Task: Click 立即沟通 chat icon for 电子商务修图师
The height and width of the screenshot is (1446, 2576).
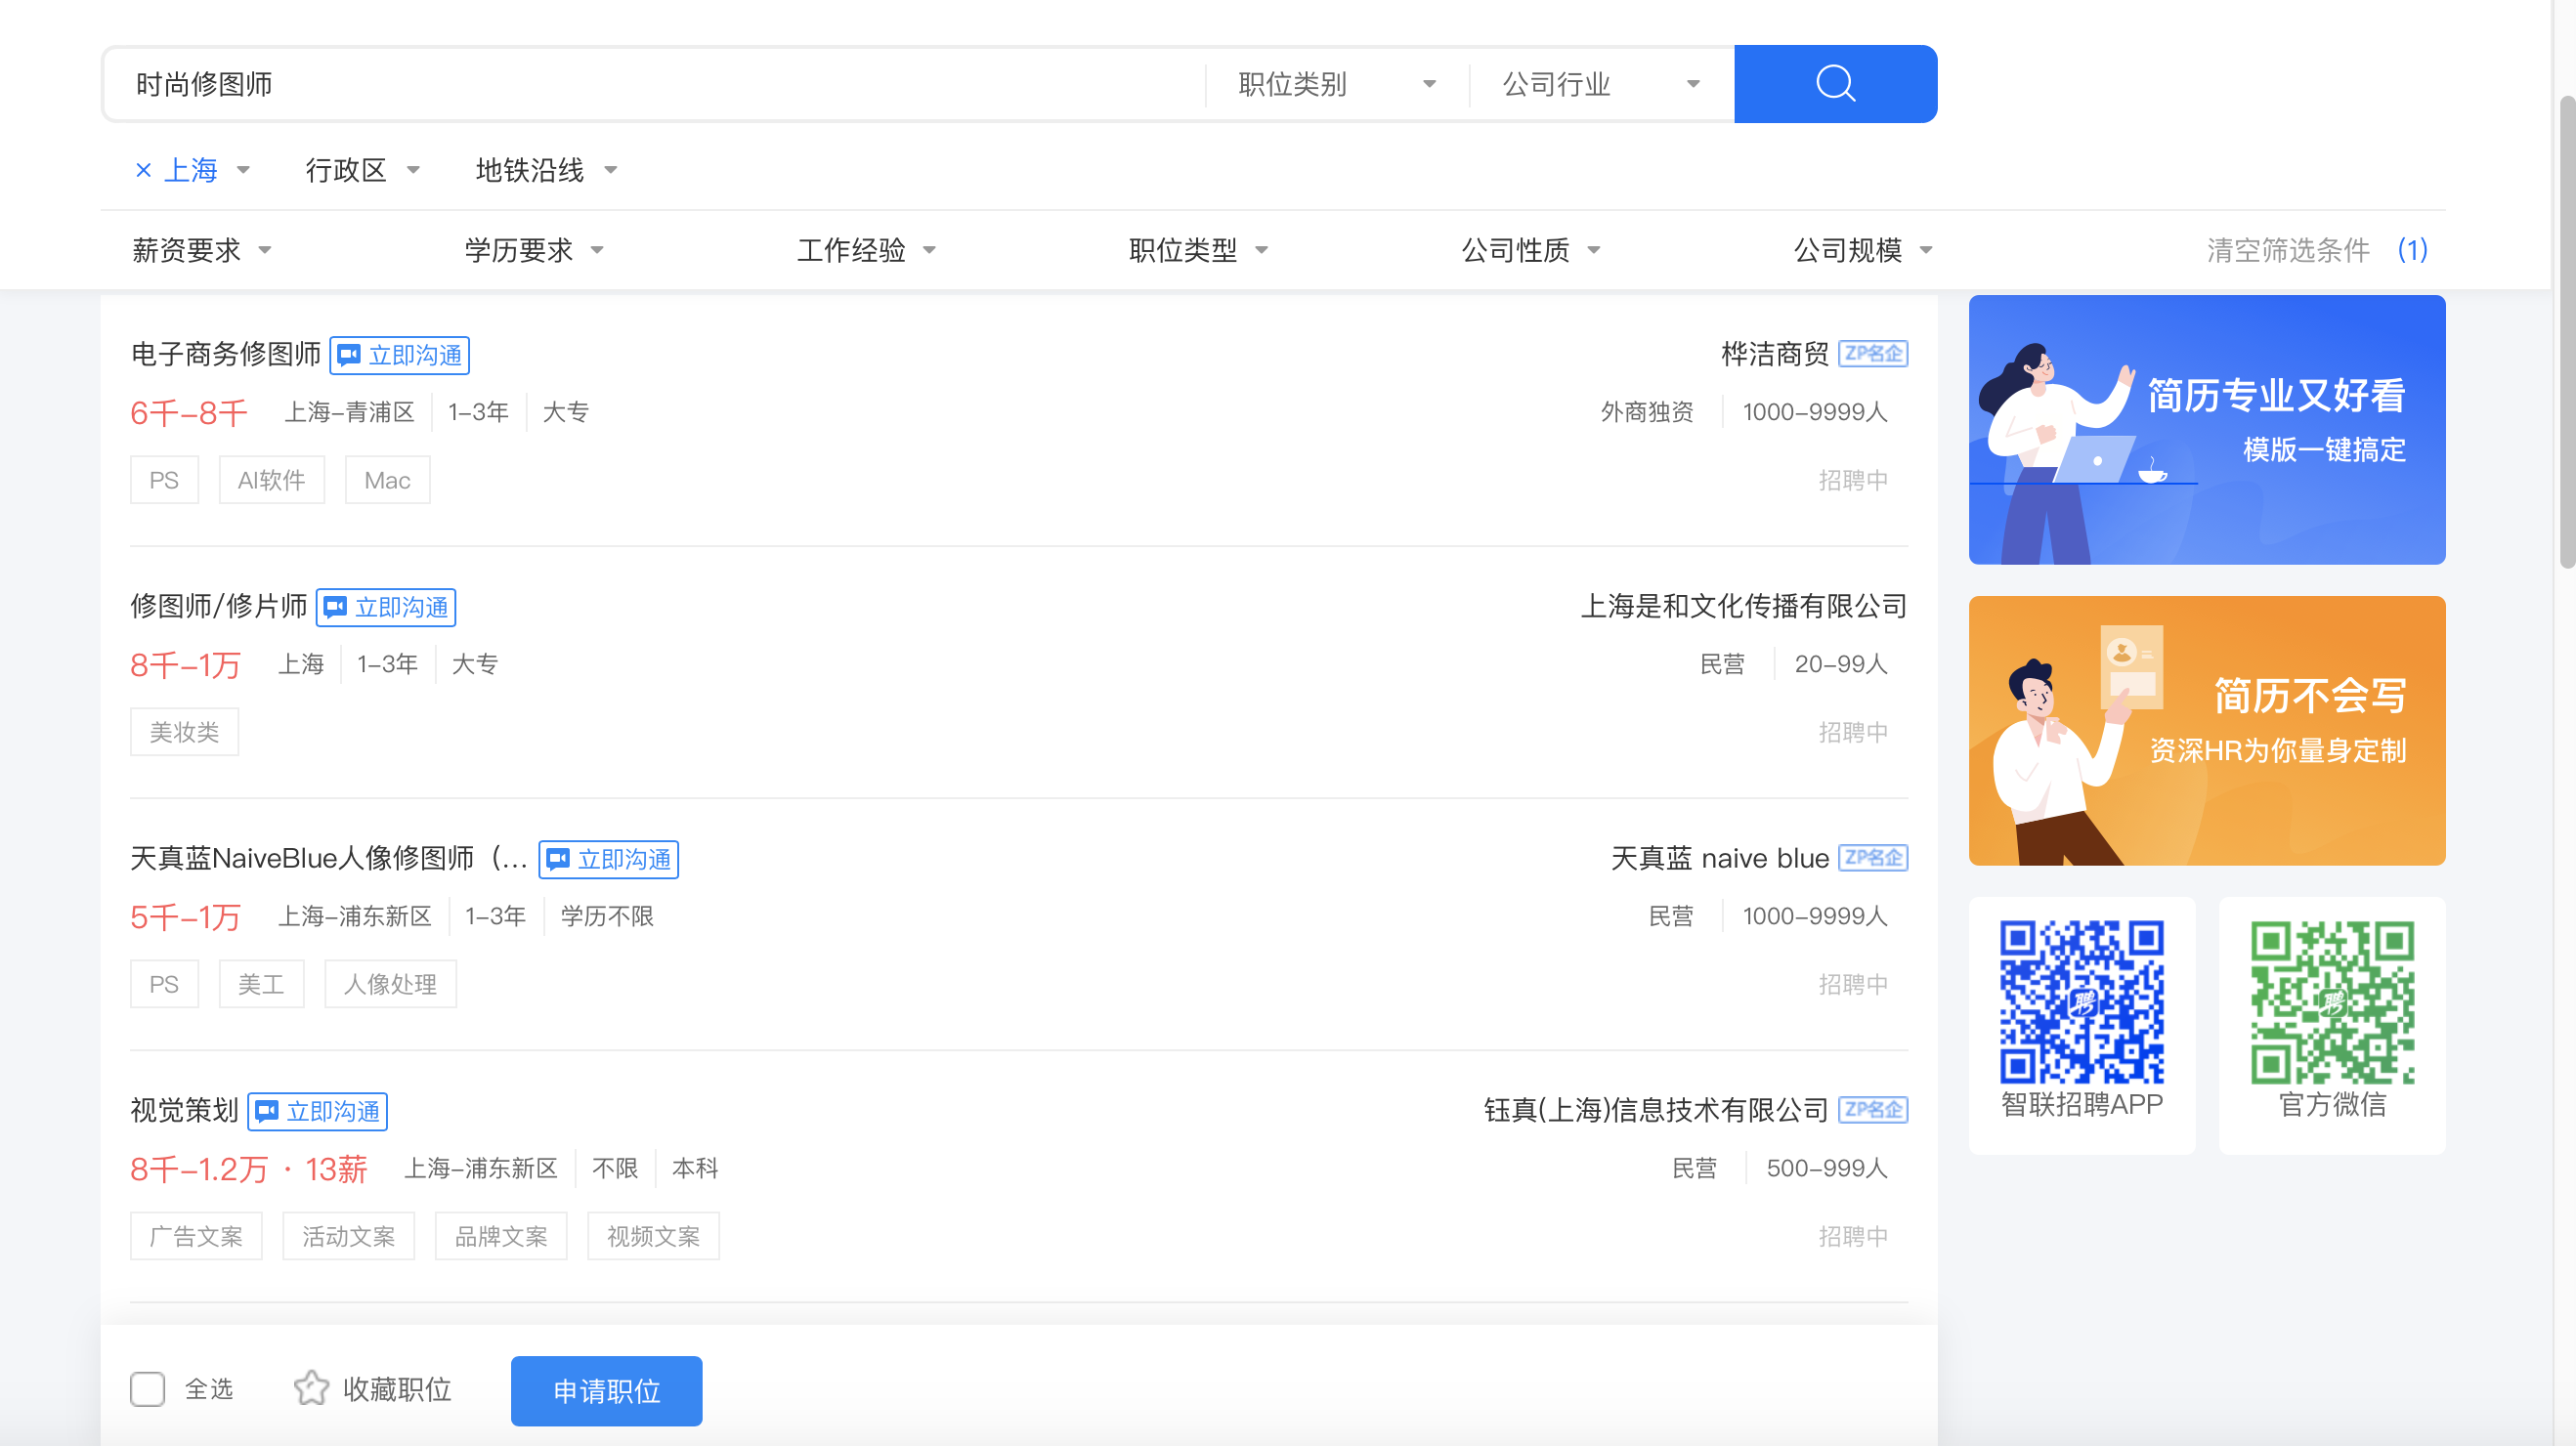Action: tap(349, 355)
